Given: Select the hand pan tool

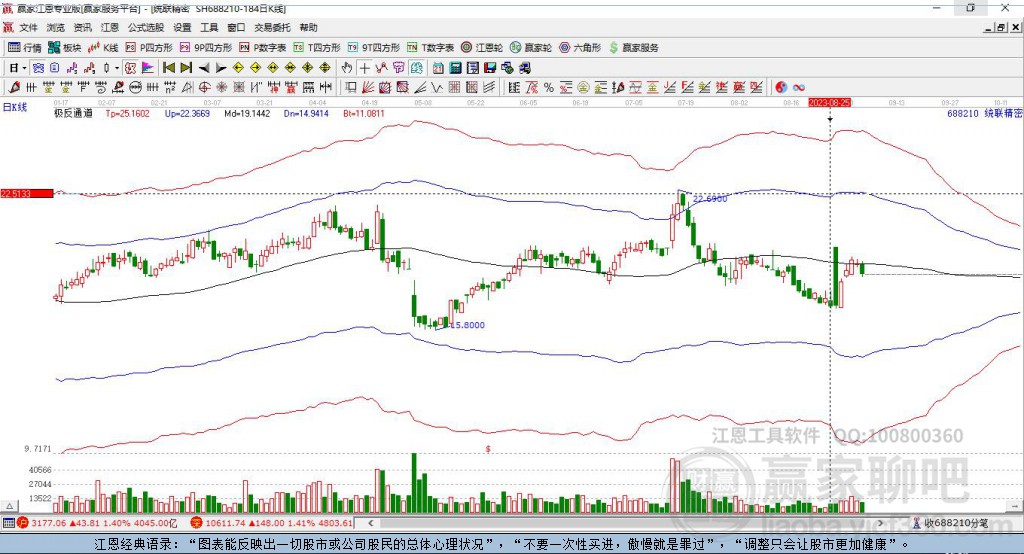Looking at the screenshot, I should click(347, 68).
